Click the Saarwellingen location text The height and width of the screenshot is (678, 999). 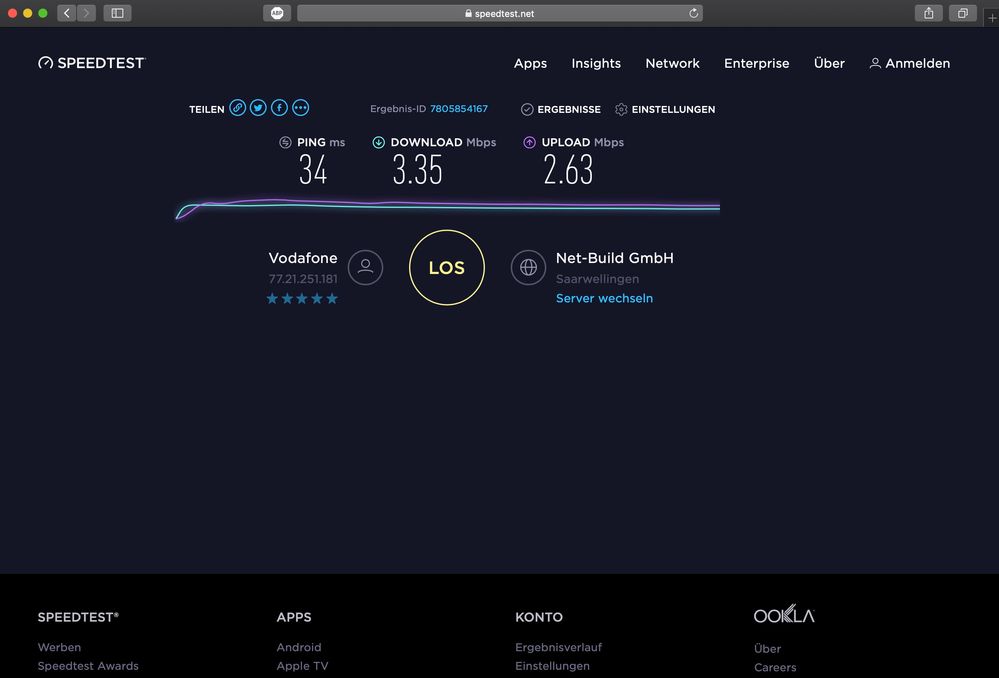(597, 278)
